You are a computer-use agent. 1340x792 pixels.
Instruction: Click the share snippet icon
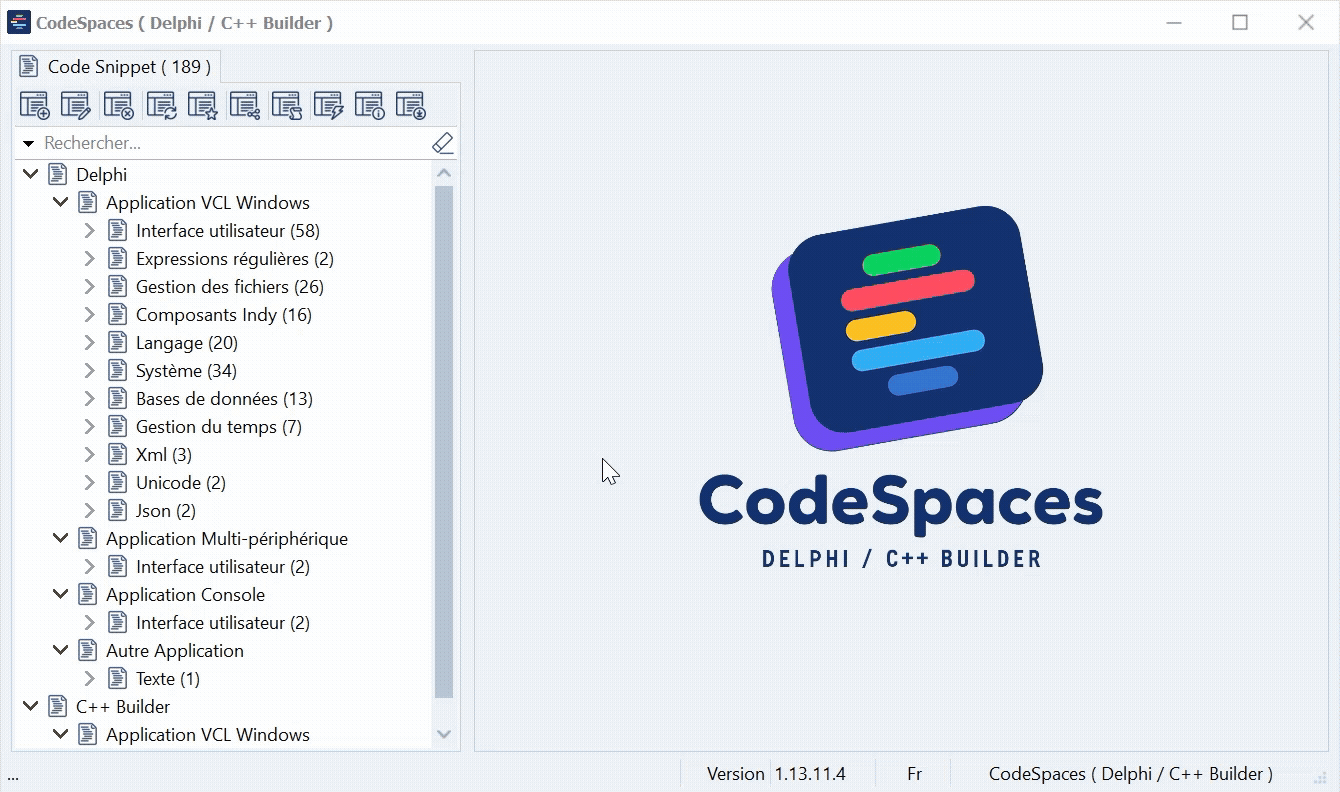click(244, 105)
